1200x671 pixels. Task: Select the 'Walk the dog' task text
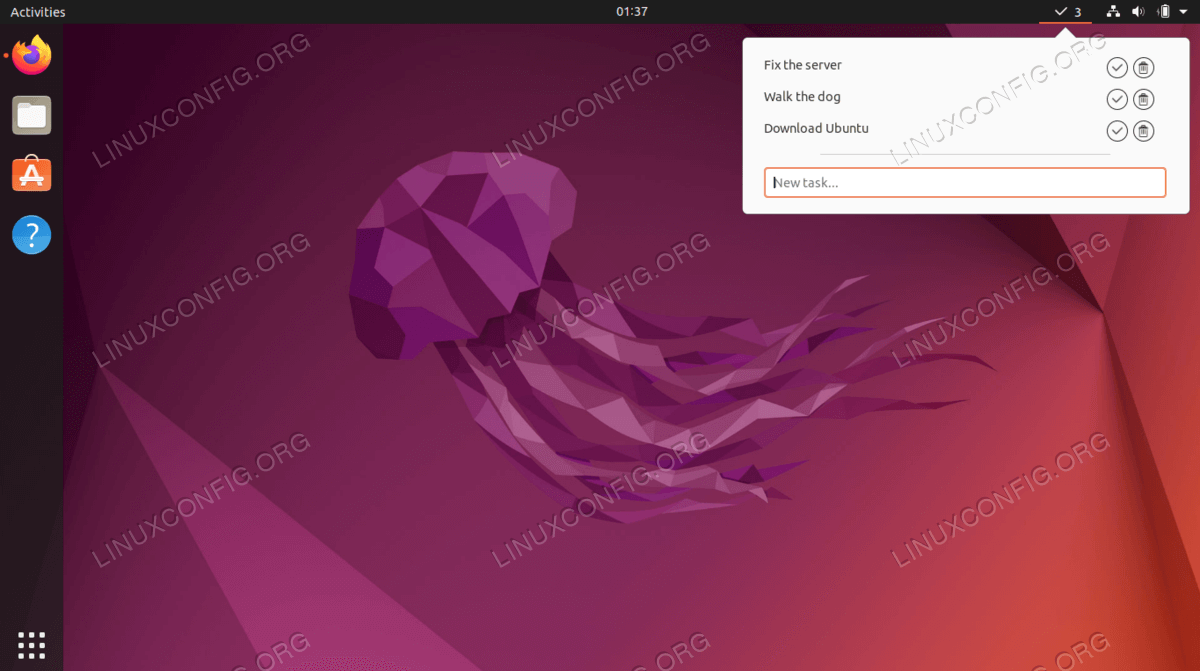coord(802,97)
